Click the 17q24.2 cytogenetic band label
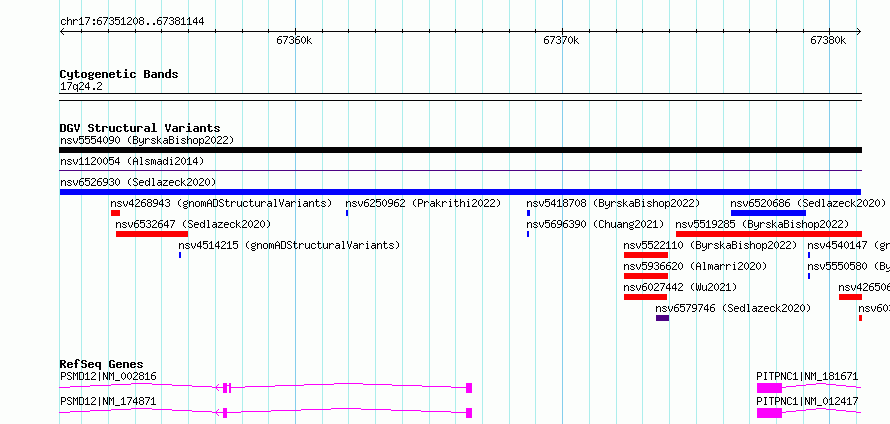This screenshot has width=890, height=424. (81, 87)
